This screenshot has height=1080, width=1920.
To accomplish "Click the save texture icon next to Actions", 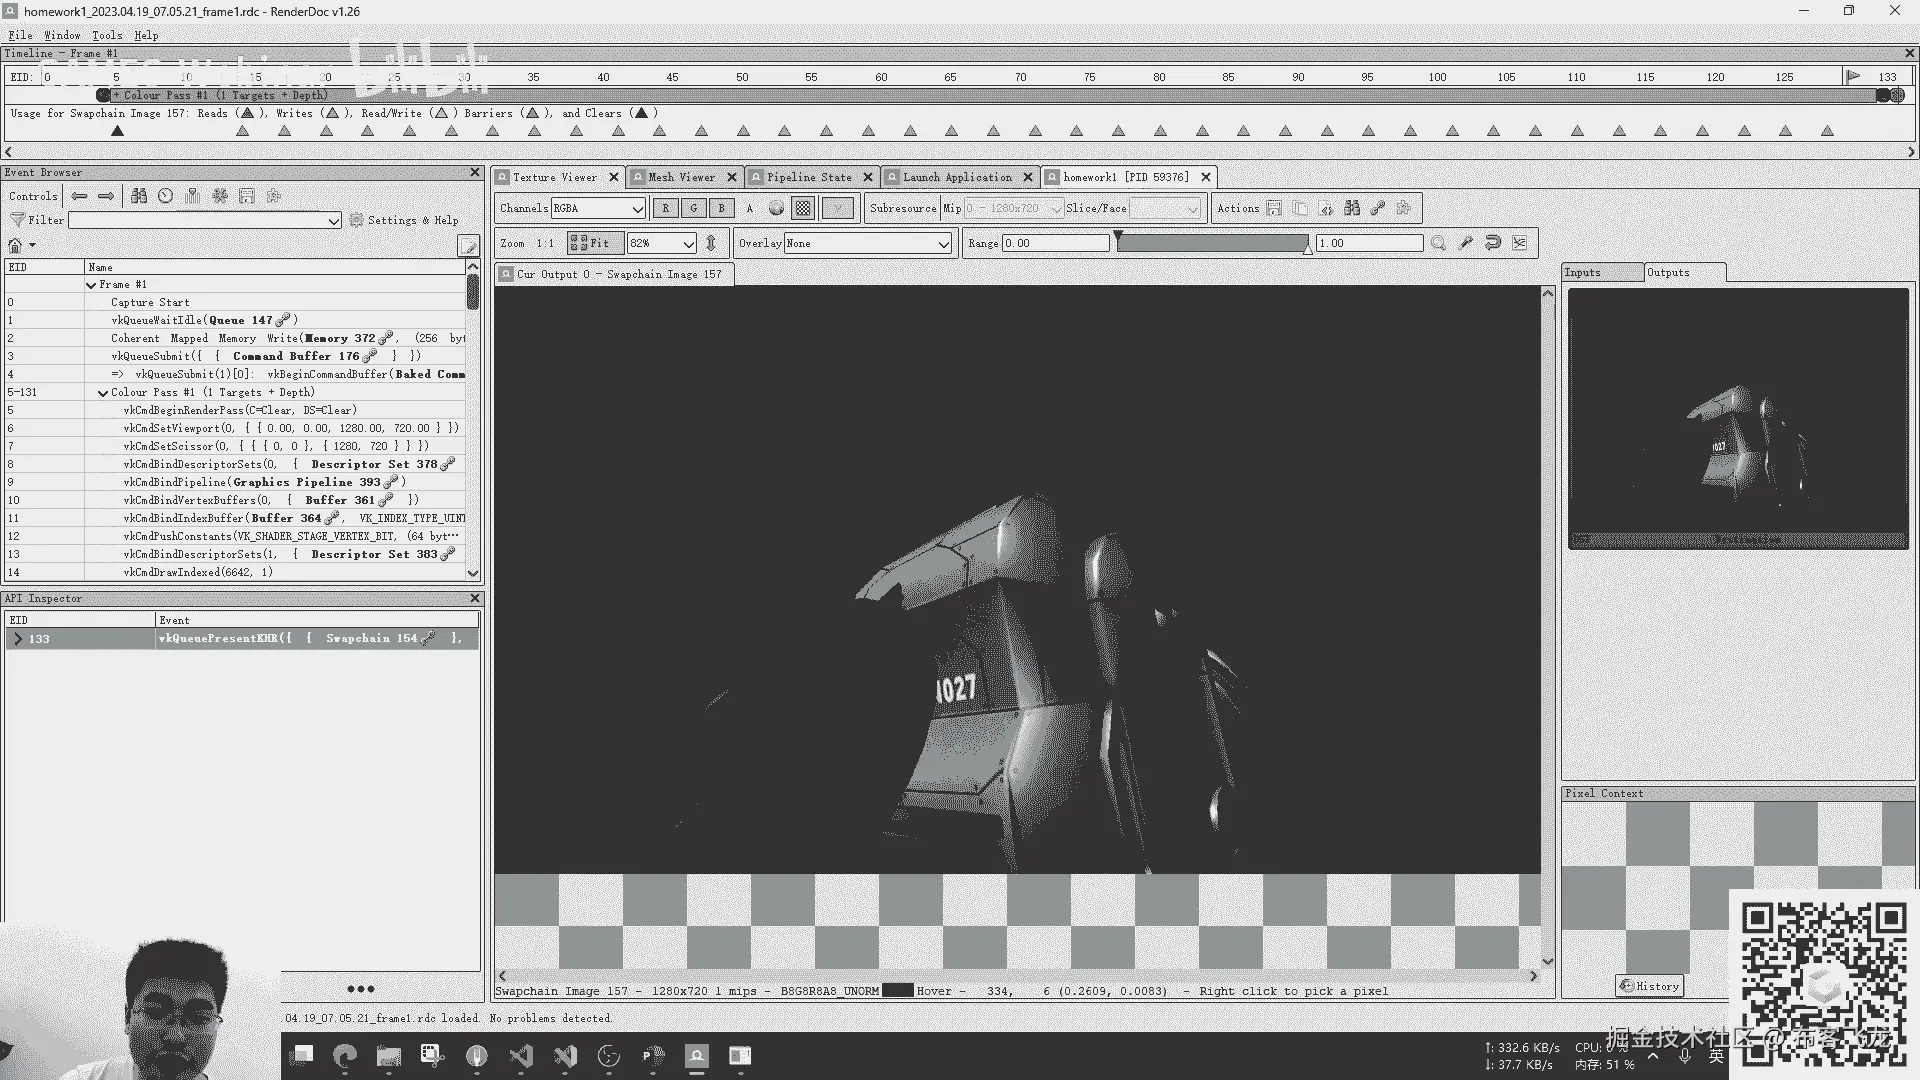I will [x=1273, y=208].
